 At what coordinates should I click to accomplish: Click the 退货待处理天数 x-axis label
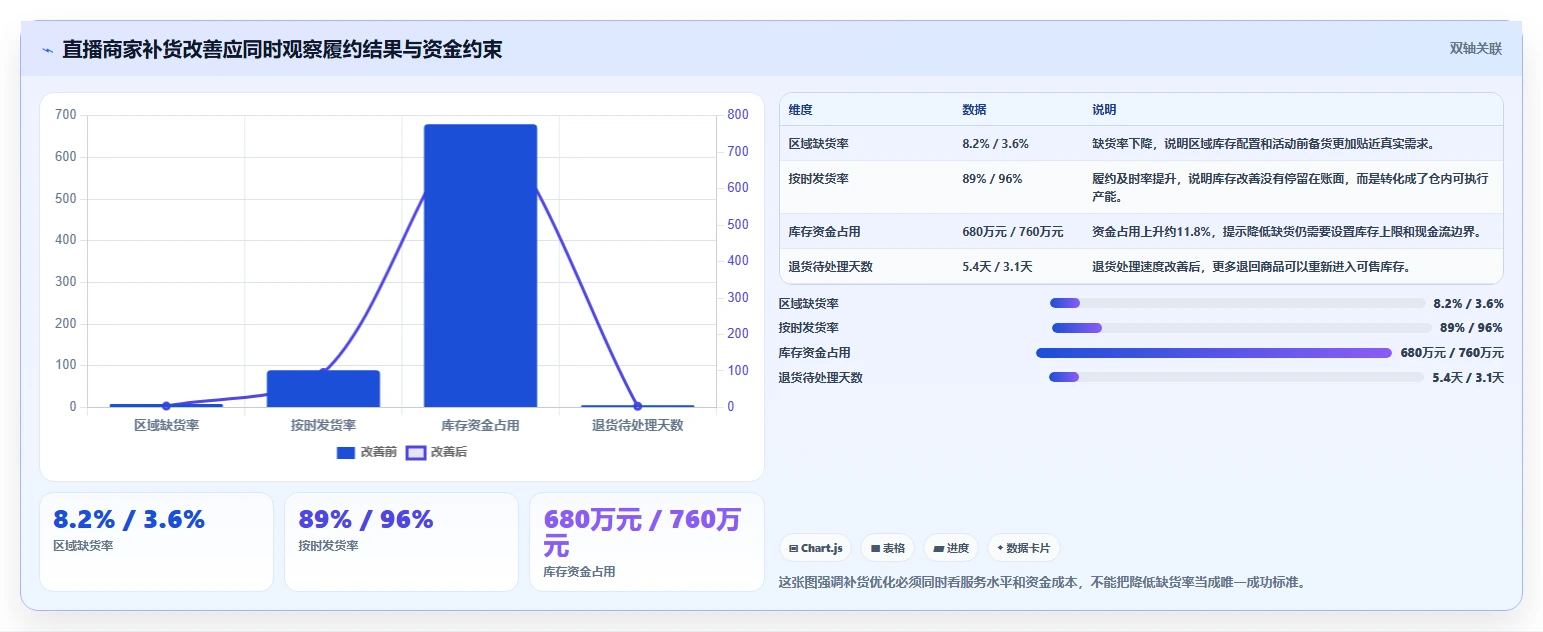pyautogui.click(x=637, y=426)
